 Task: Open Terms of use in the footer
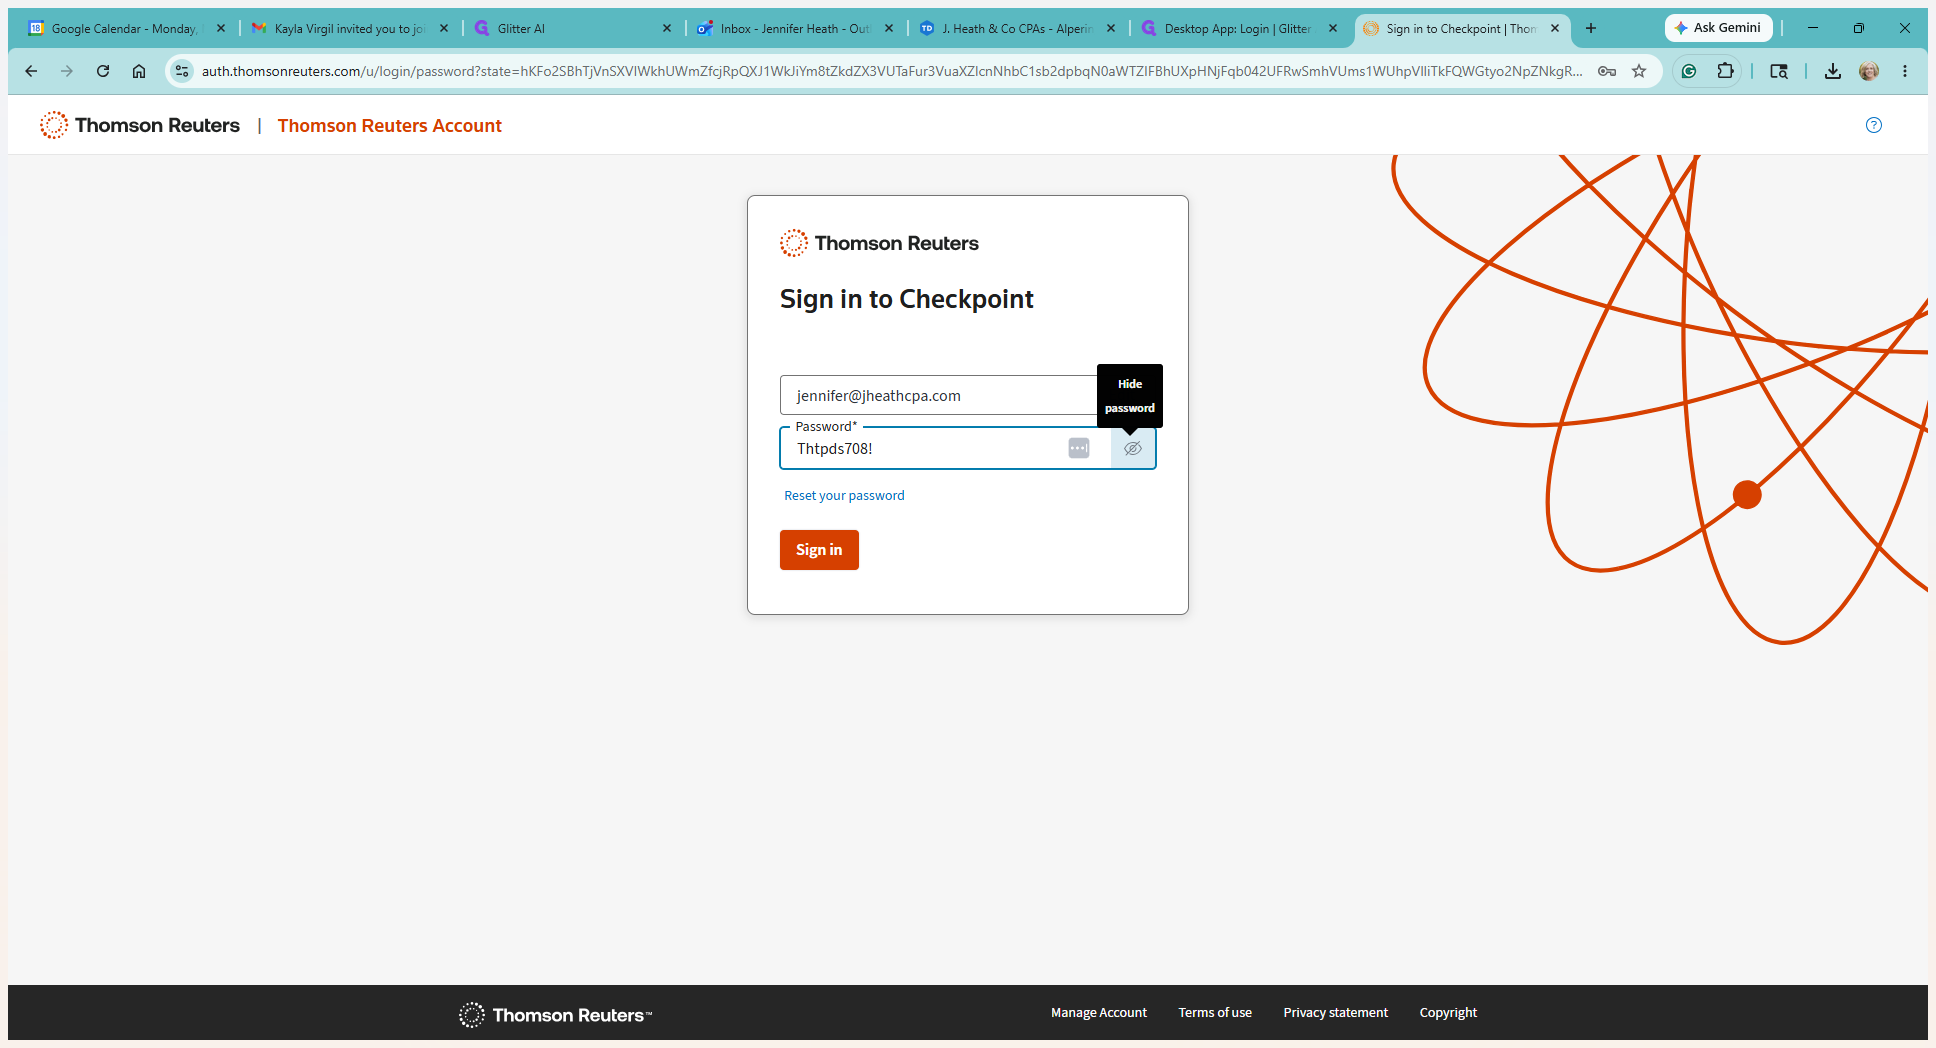[1215, 1013]
